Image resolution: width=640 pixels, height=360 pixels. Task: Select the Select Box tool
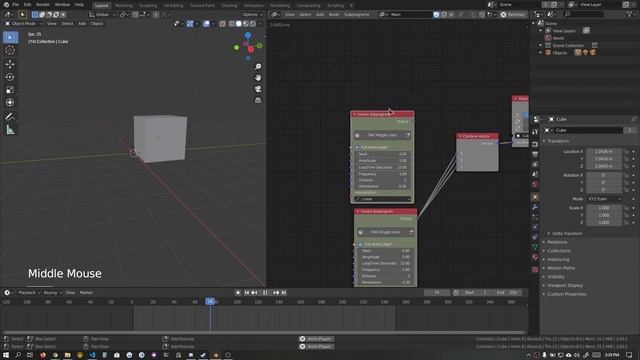coord(10,38)
